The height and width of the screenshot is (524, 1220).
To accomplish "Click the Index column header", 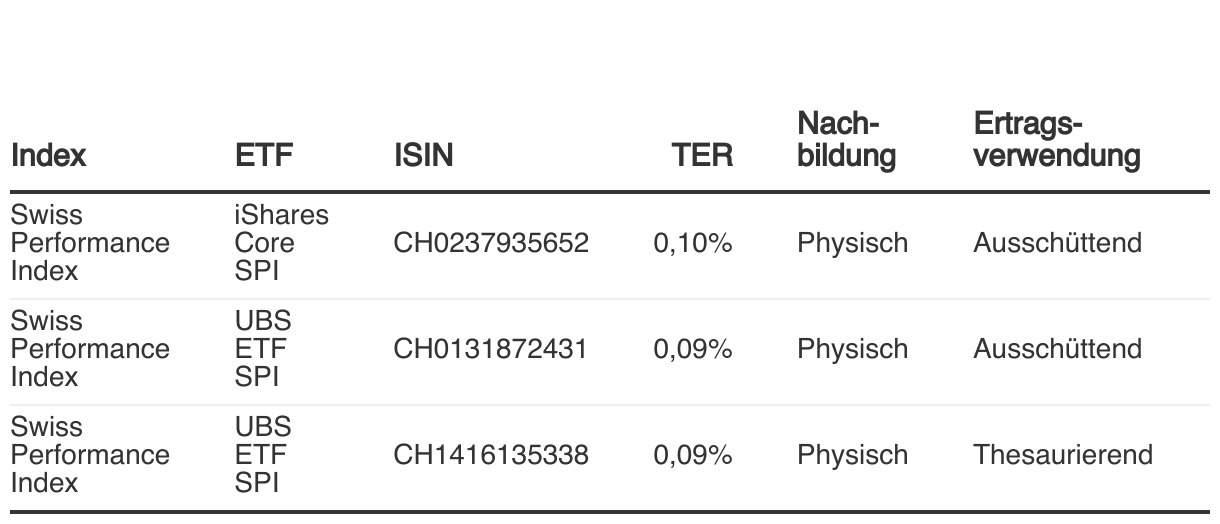I will (48, 156).
